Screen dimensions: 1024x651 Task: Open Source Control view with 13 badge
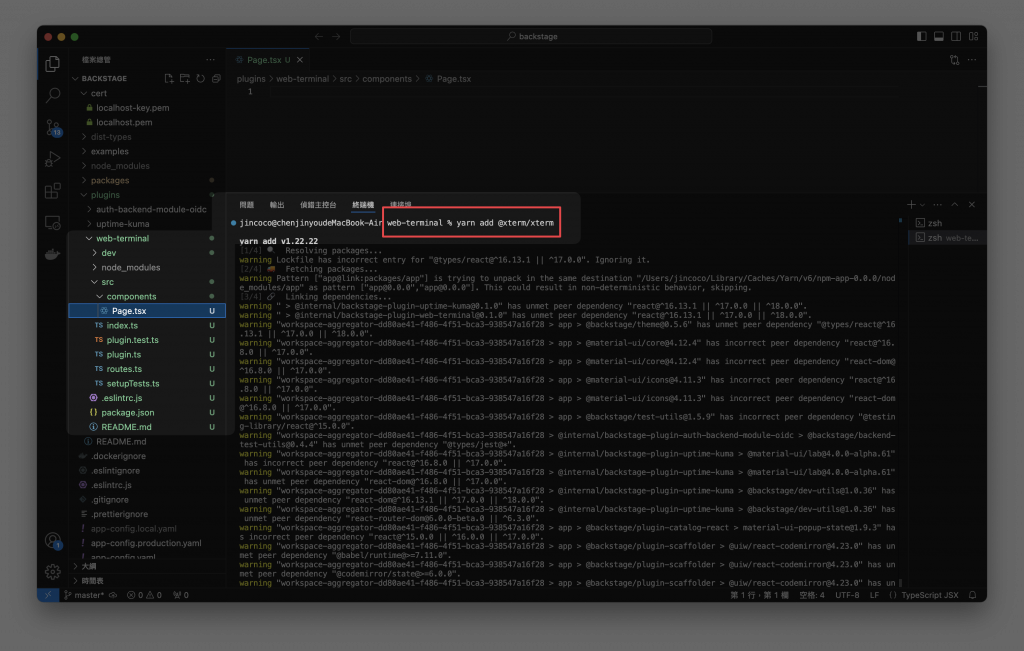(x=53, y=127)
